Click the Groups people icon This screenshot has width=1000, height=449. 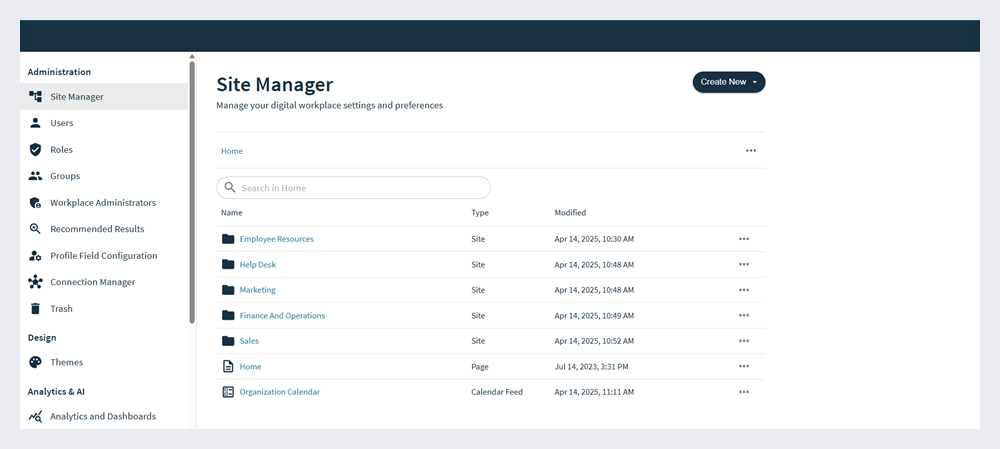[35, 176]
